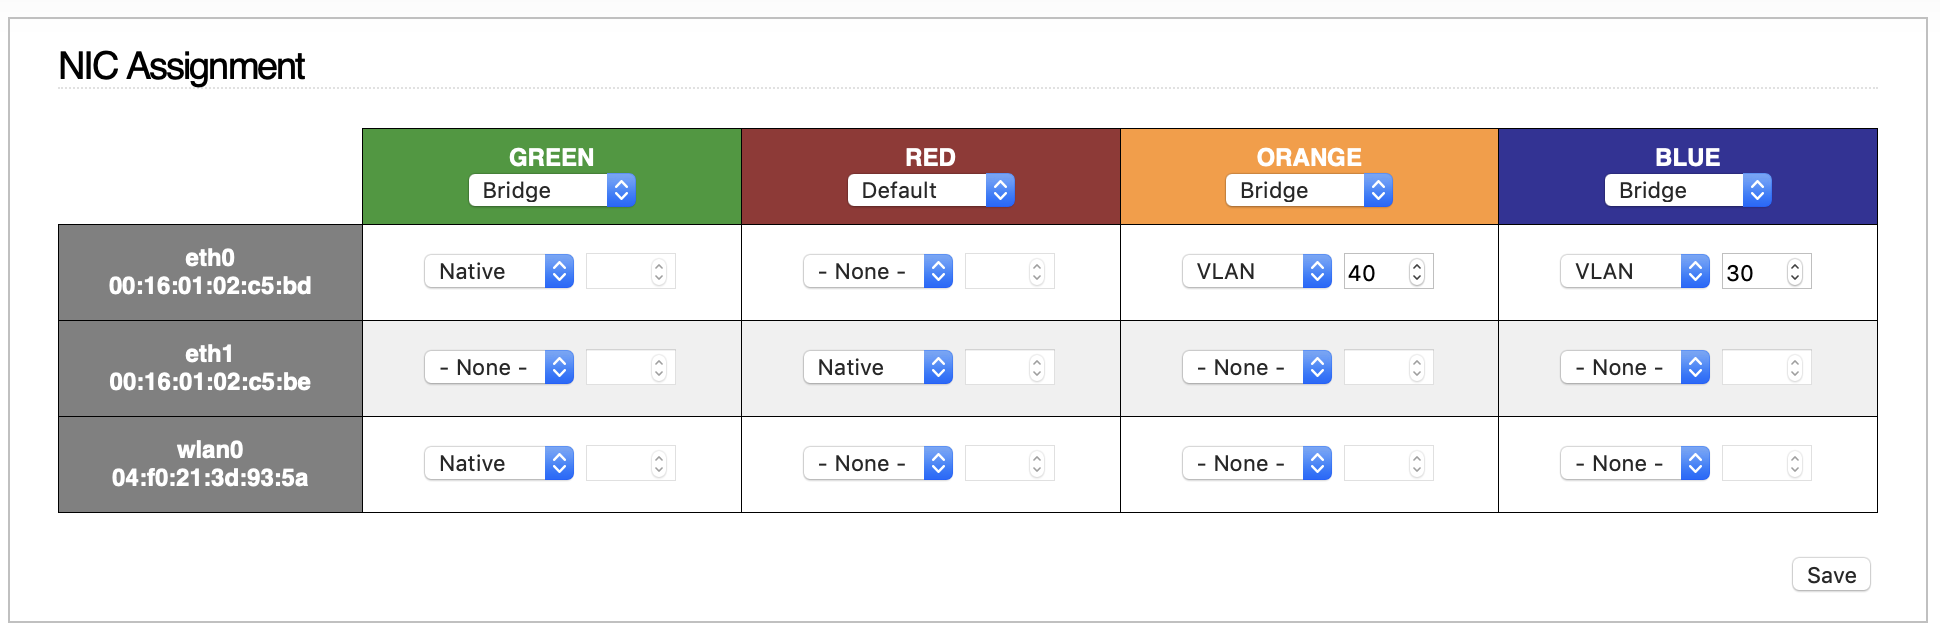Open eth1 GREEN None assignment dropdown
Image resolution: width=1940 pixels, height=636 pixels.
point(499,367)
